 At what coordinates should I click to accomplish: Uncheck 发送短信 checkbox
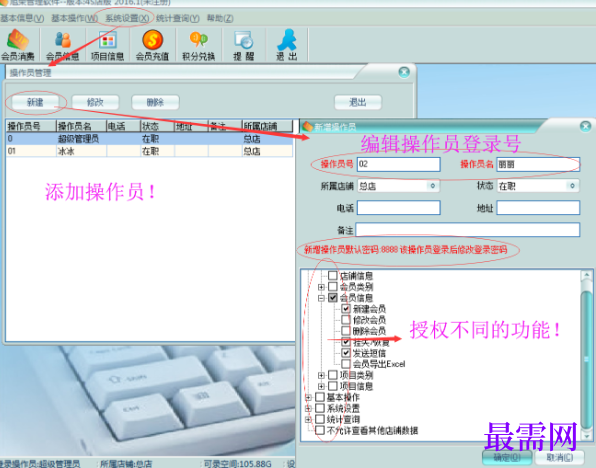click(x=346, y=353)
